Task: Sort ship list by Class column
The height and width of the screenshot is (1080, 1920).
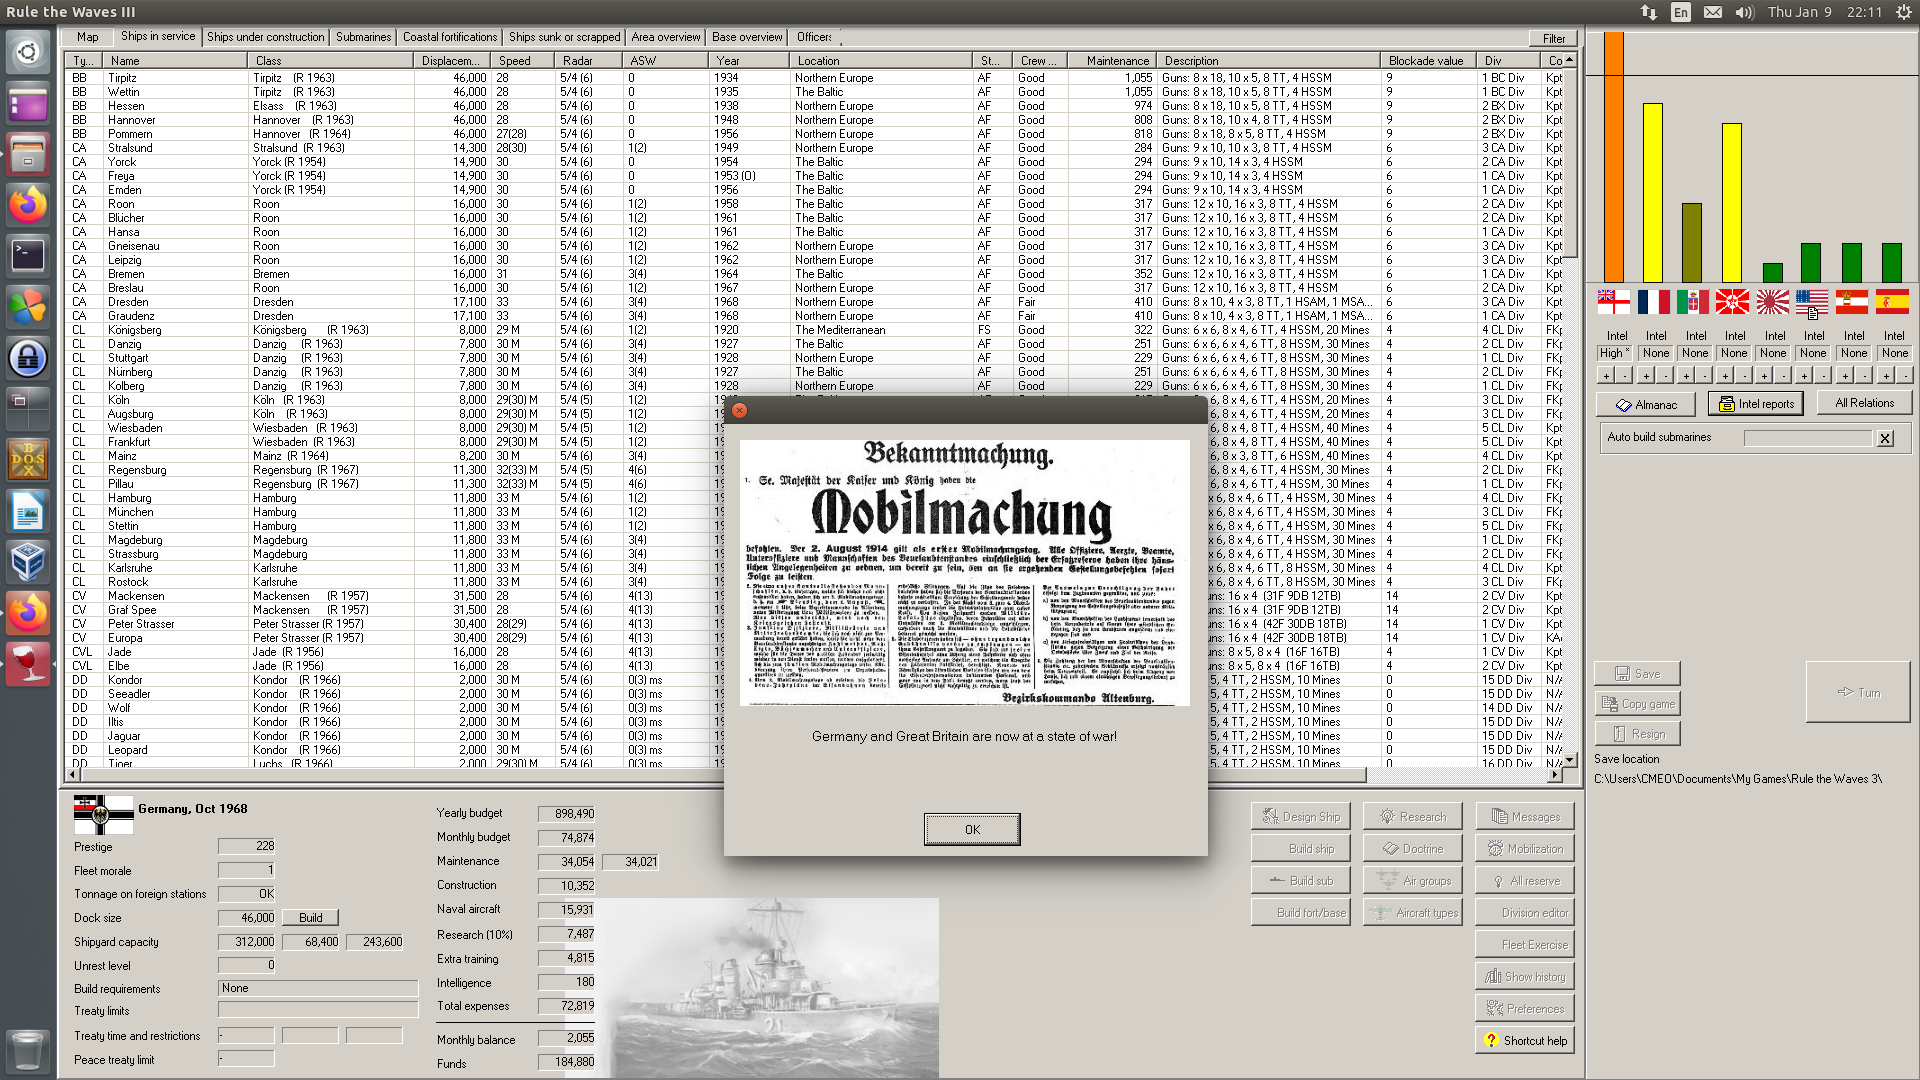Action: coord(331,61)
